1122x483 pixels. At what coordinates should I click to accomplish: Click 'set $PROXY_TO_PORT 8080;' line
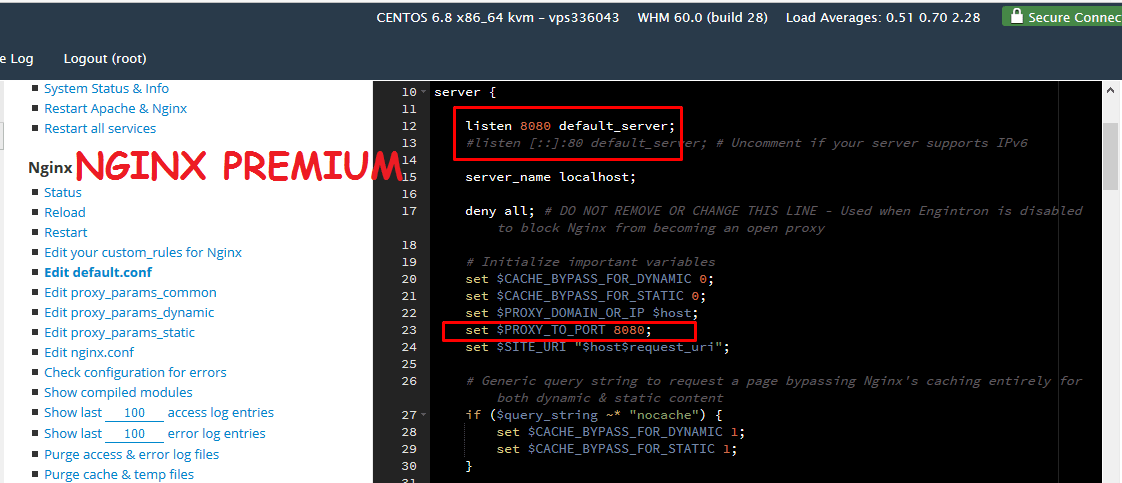[x=559, y=330]
